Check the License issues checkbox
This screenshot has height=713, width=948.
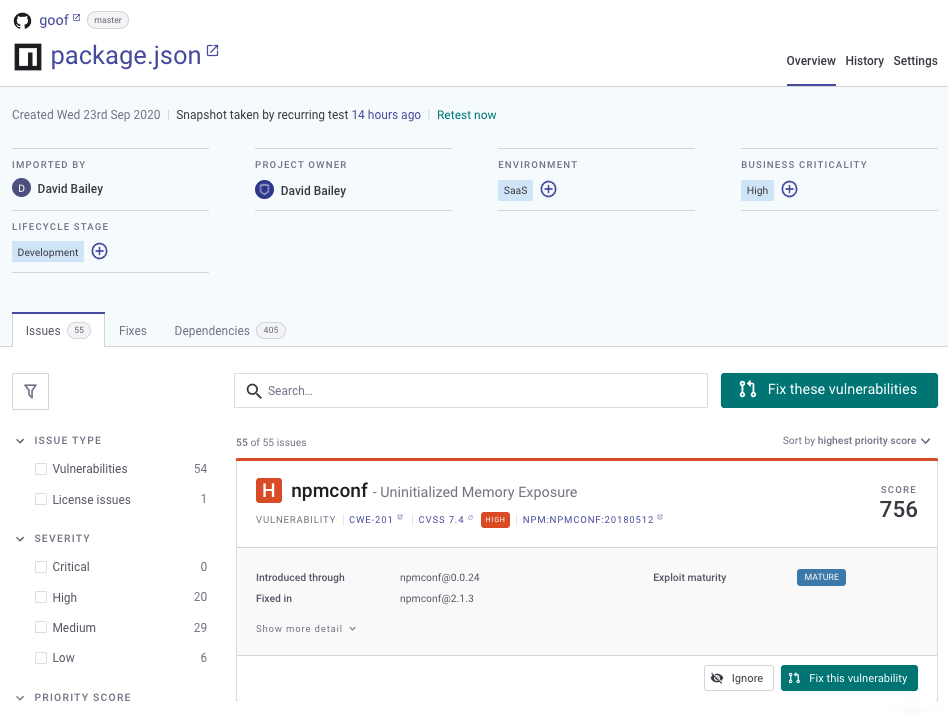pyautogui.click(x=40, y=499)
